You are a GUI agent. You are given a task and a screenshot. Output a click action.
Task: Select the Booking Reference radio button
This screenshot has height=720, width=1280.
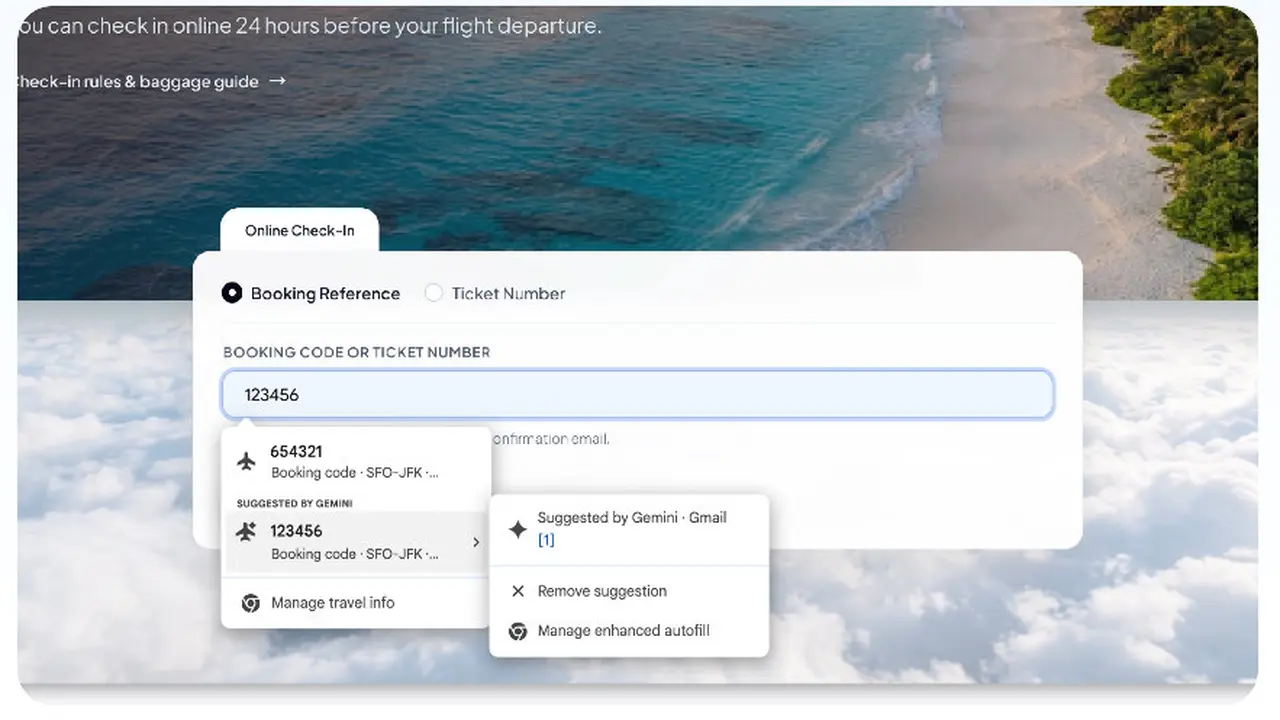point(232,293)
